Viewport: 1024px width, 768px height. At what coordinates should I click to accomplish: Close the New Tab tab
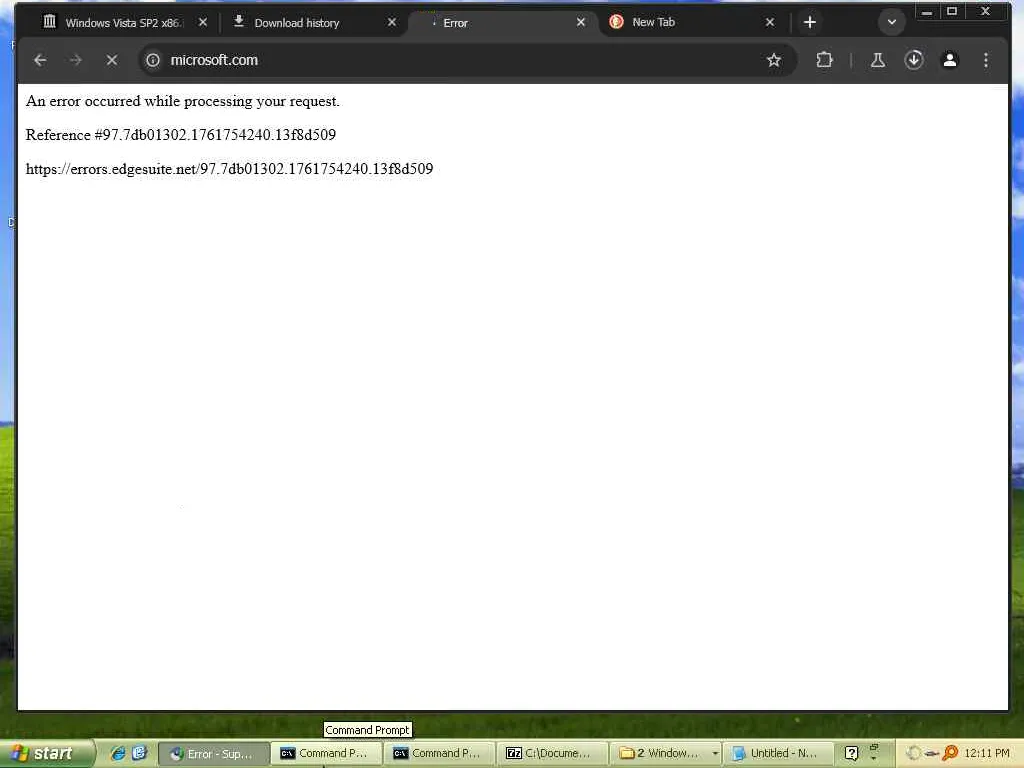pos(770,22)
